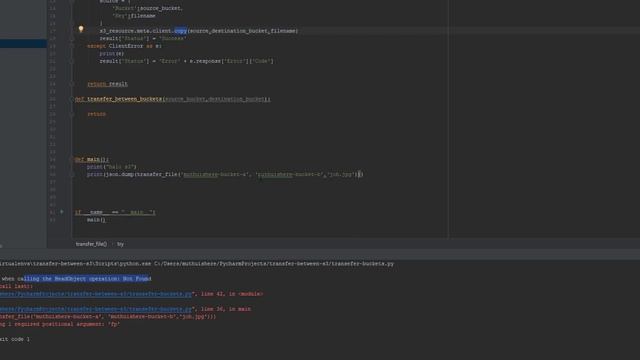Click the main() call on last line
The height and width of the screenshot is (360, 640).
tap(96, 220)
